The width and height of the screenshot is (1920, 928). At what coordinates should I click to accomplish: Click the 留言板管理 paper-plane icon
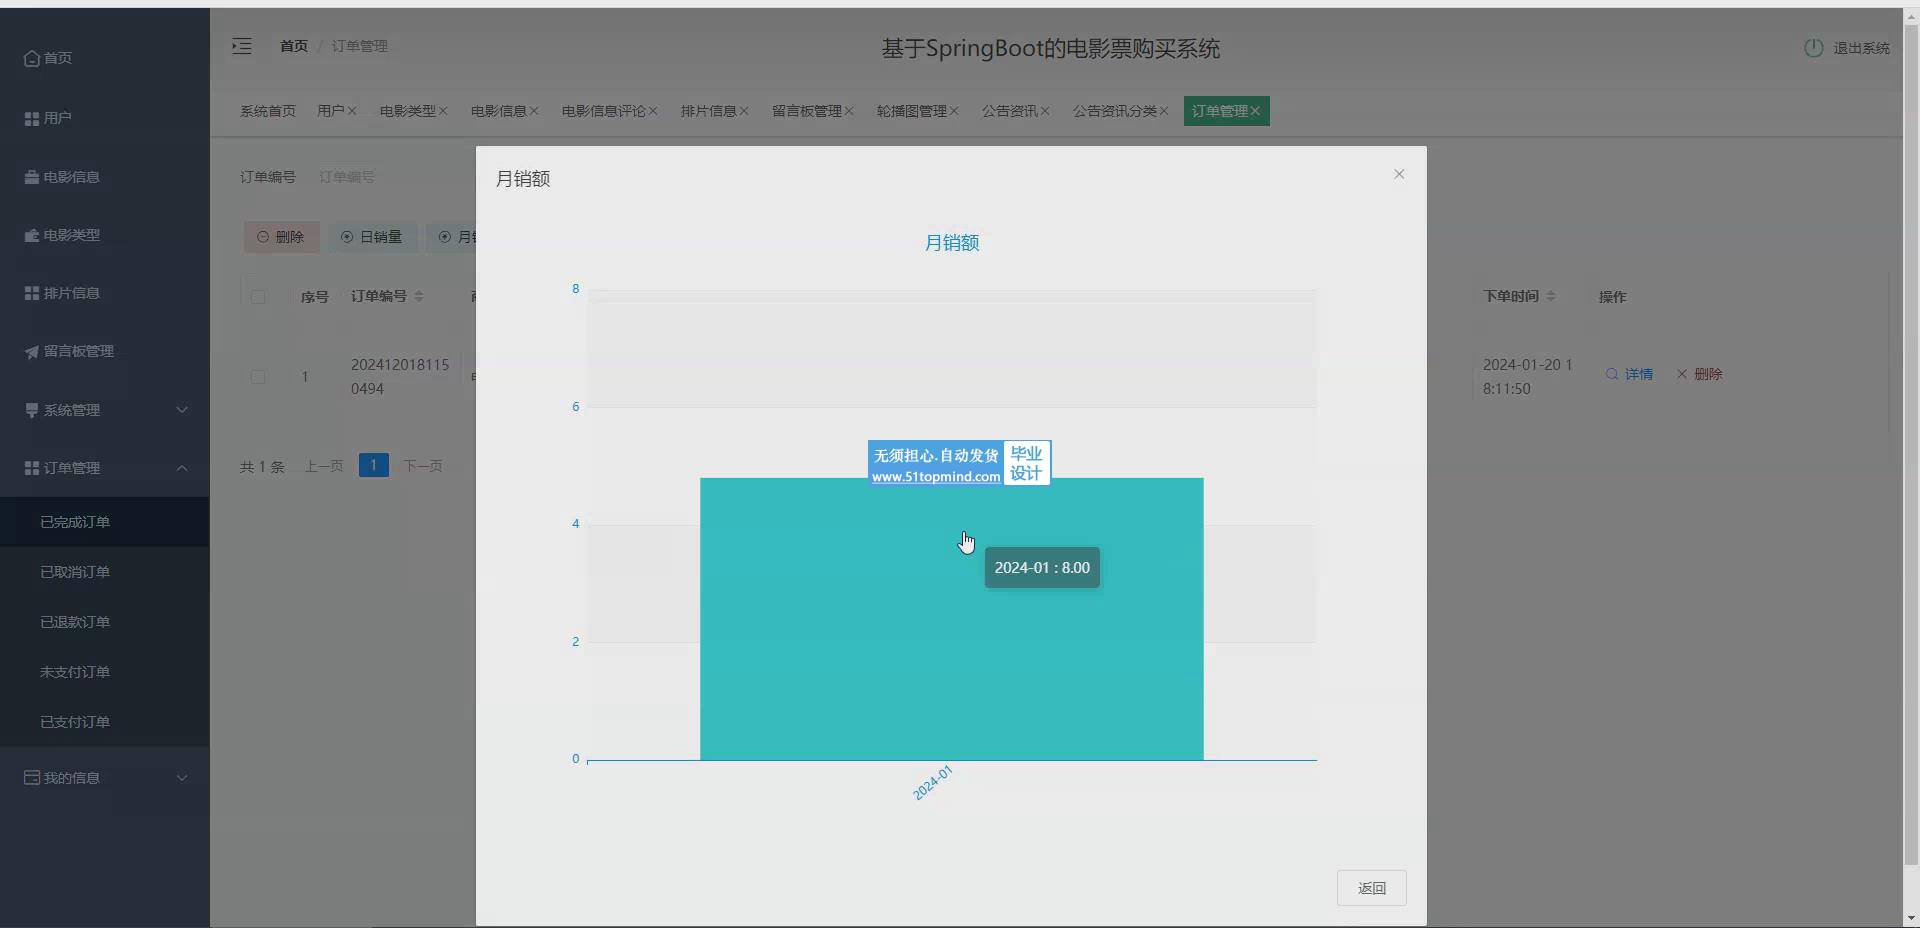pos(32,351)
